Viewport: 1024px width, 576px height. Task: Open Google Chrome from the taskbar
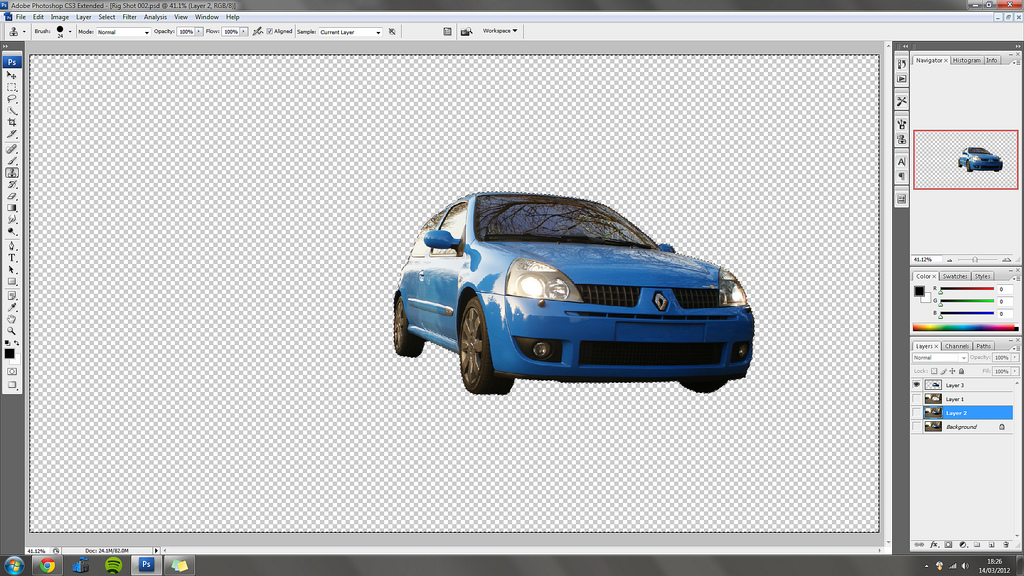(x=46, y=565)
